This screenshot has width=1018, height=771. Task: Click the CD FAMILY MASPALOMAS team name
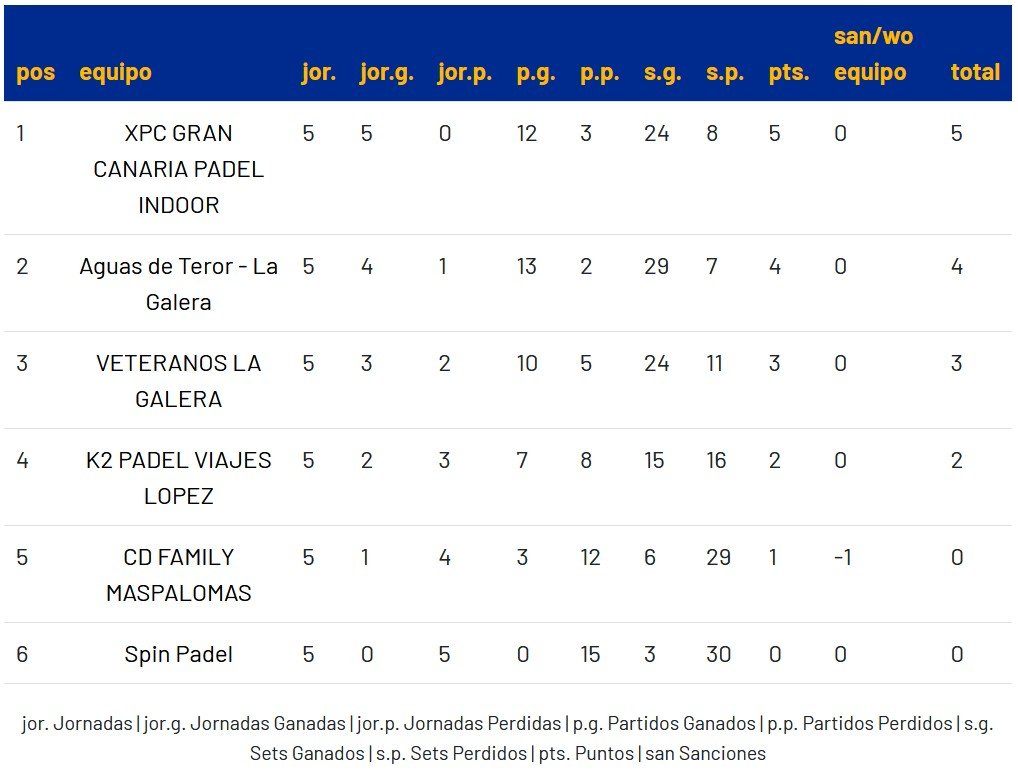pos(178,575)
